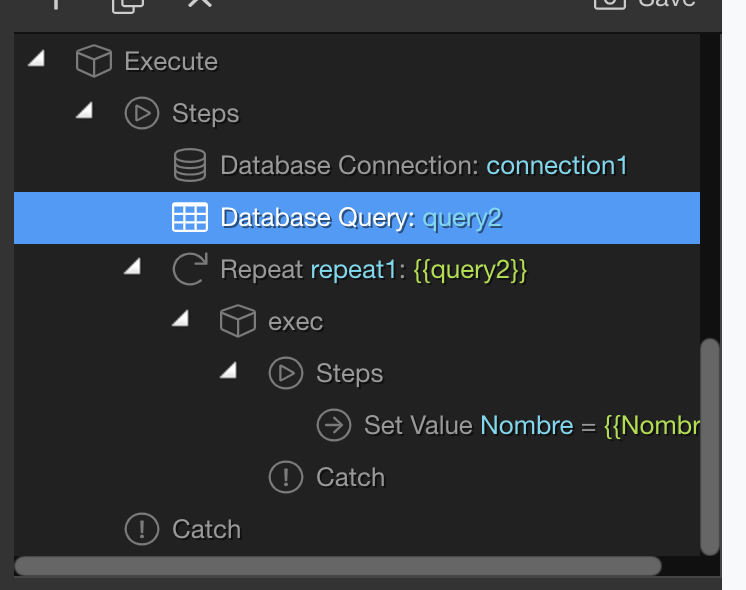Click the top-level Steps play icon
Image resolution: width=746 pixels, height=590 pixels.
(142, 113)
